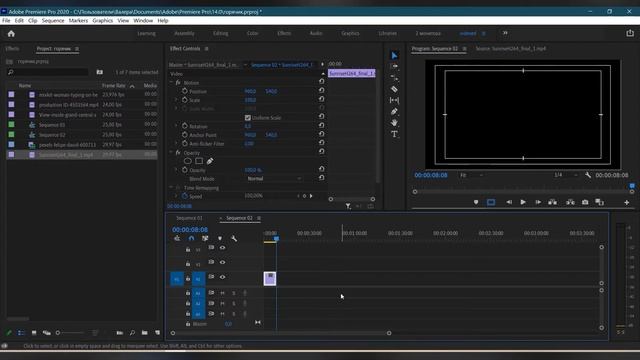Open playback resolution 1/4 dropdown
The image size is (640, 360).
(x=566, y=175)
